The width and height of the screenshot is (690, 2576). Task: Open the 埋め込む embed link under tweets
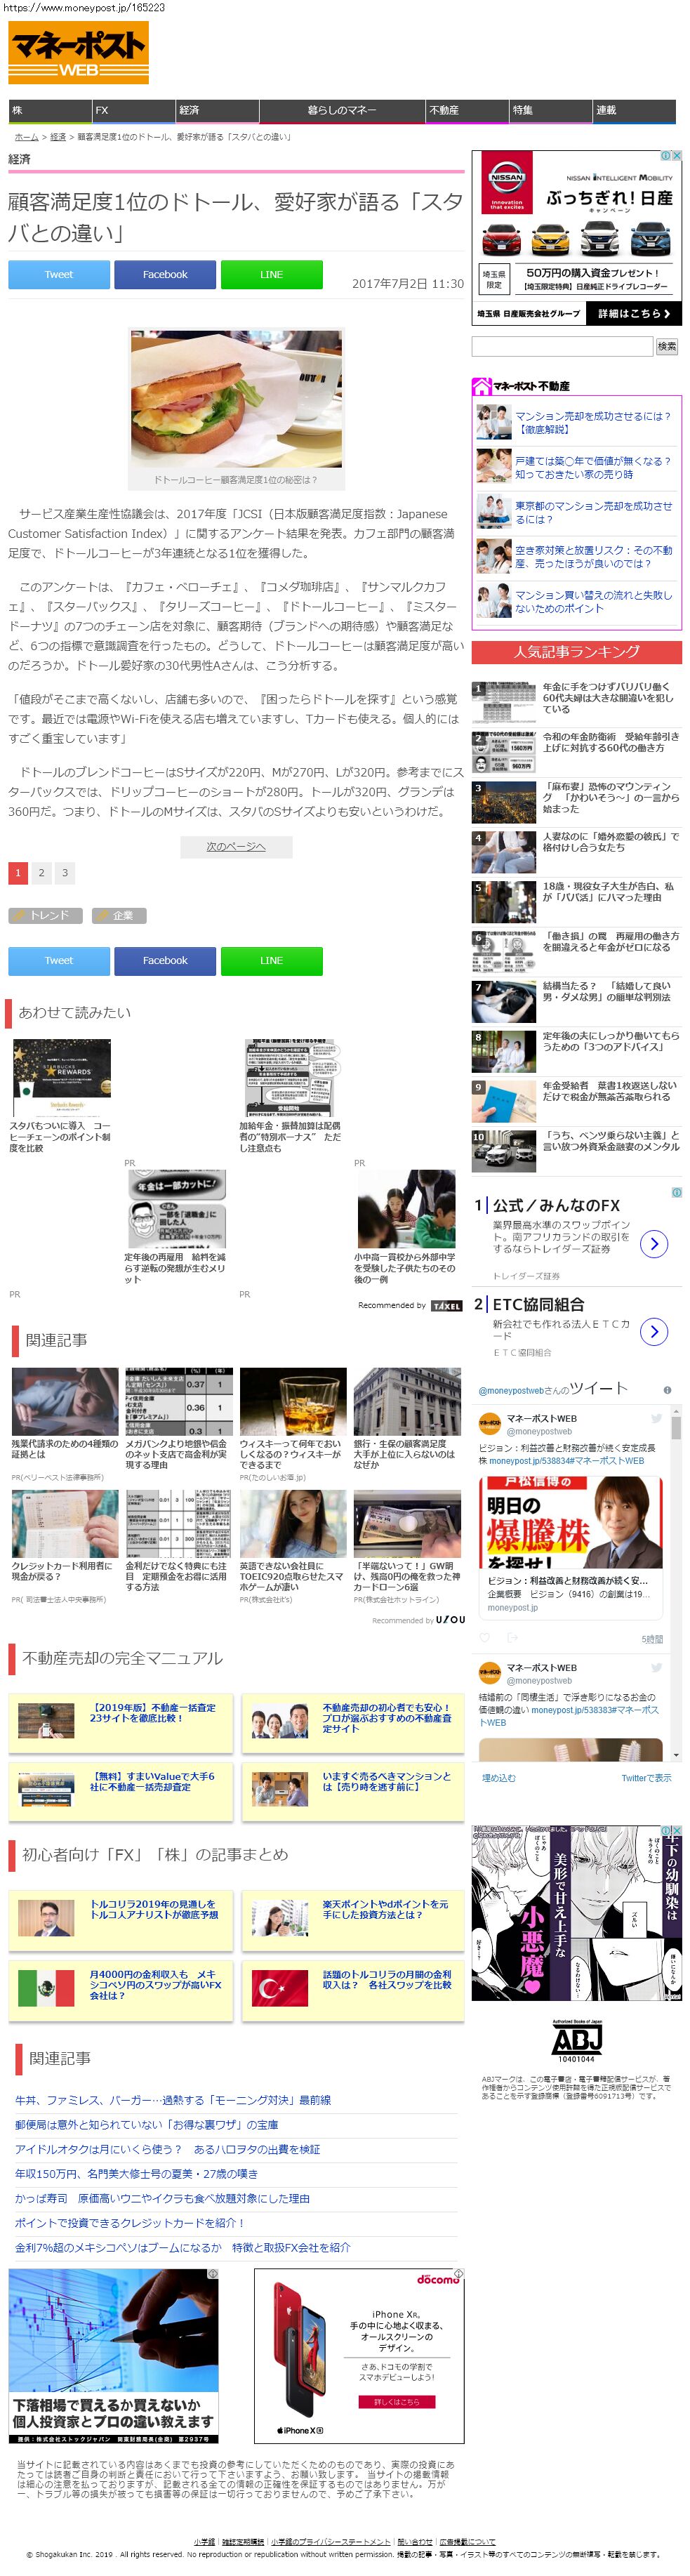(x=499, y=1777)
